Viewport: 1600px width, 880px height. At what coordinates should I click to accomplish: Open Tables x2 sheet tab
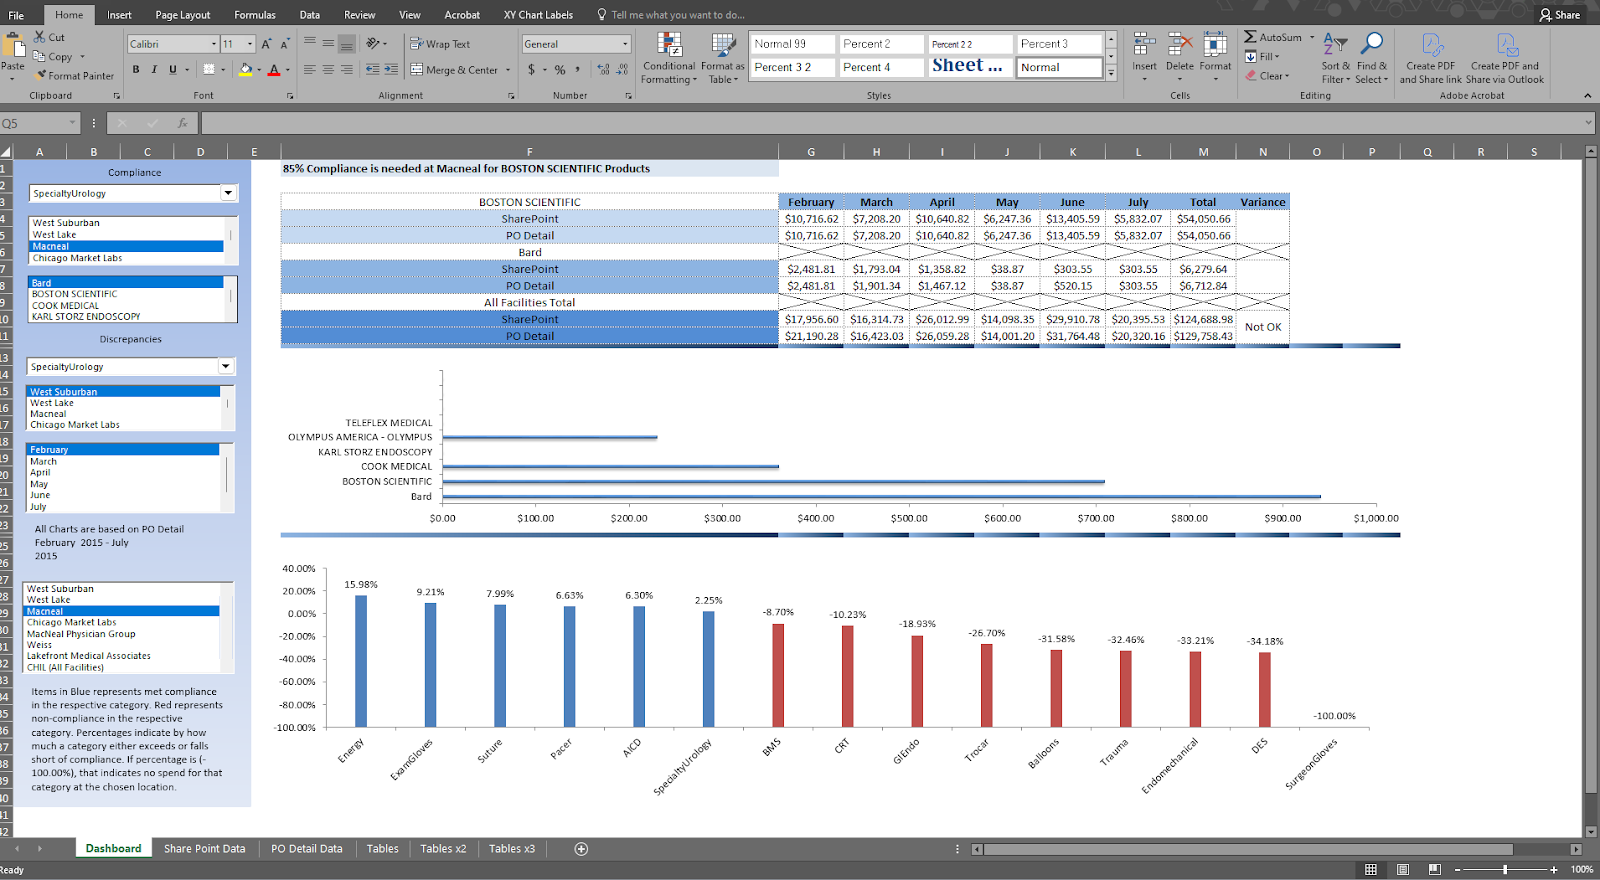pyautogui.click(x=443, y=848)
